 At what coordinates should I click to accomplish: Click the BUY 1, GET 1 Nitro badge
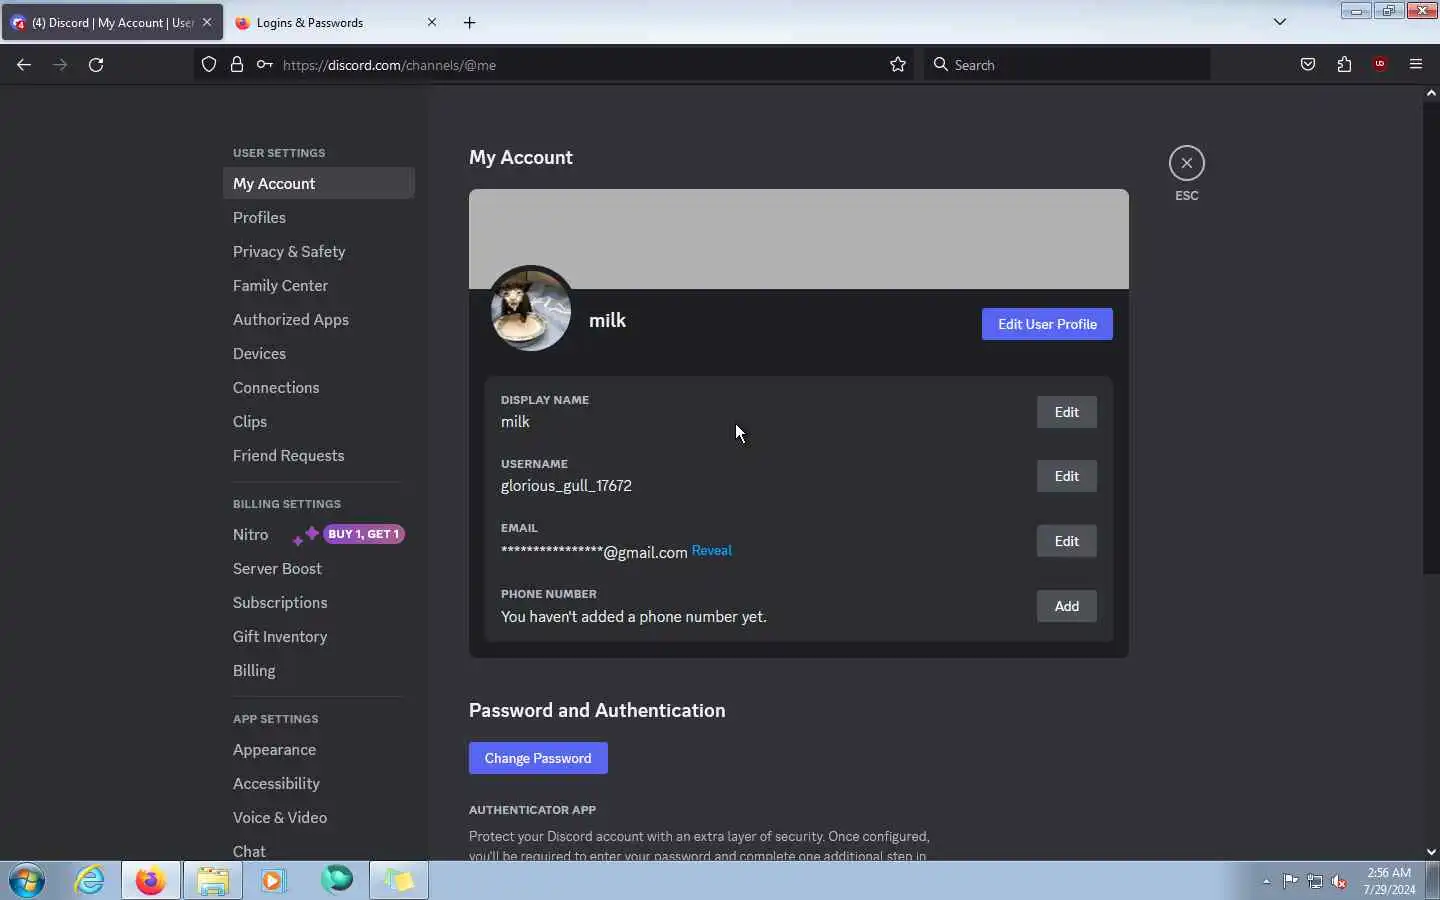pyautogui.click(x=364, y=534)
